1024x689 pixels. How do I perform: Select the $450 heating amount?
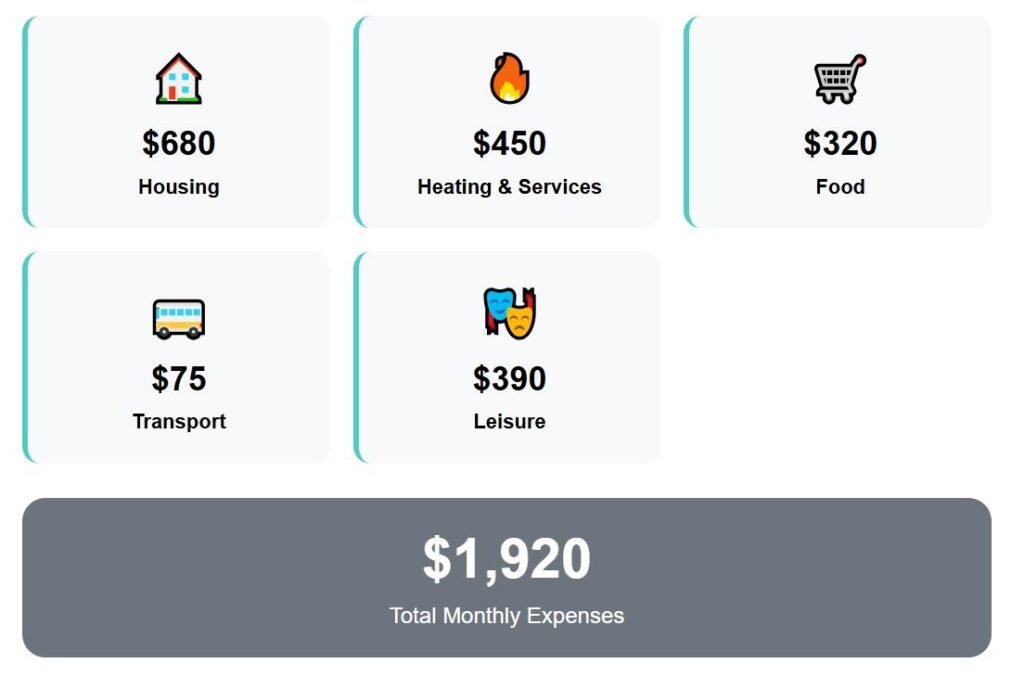tap(509, 143)
